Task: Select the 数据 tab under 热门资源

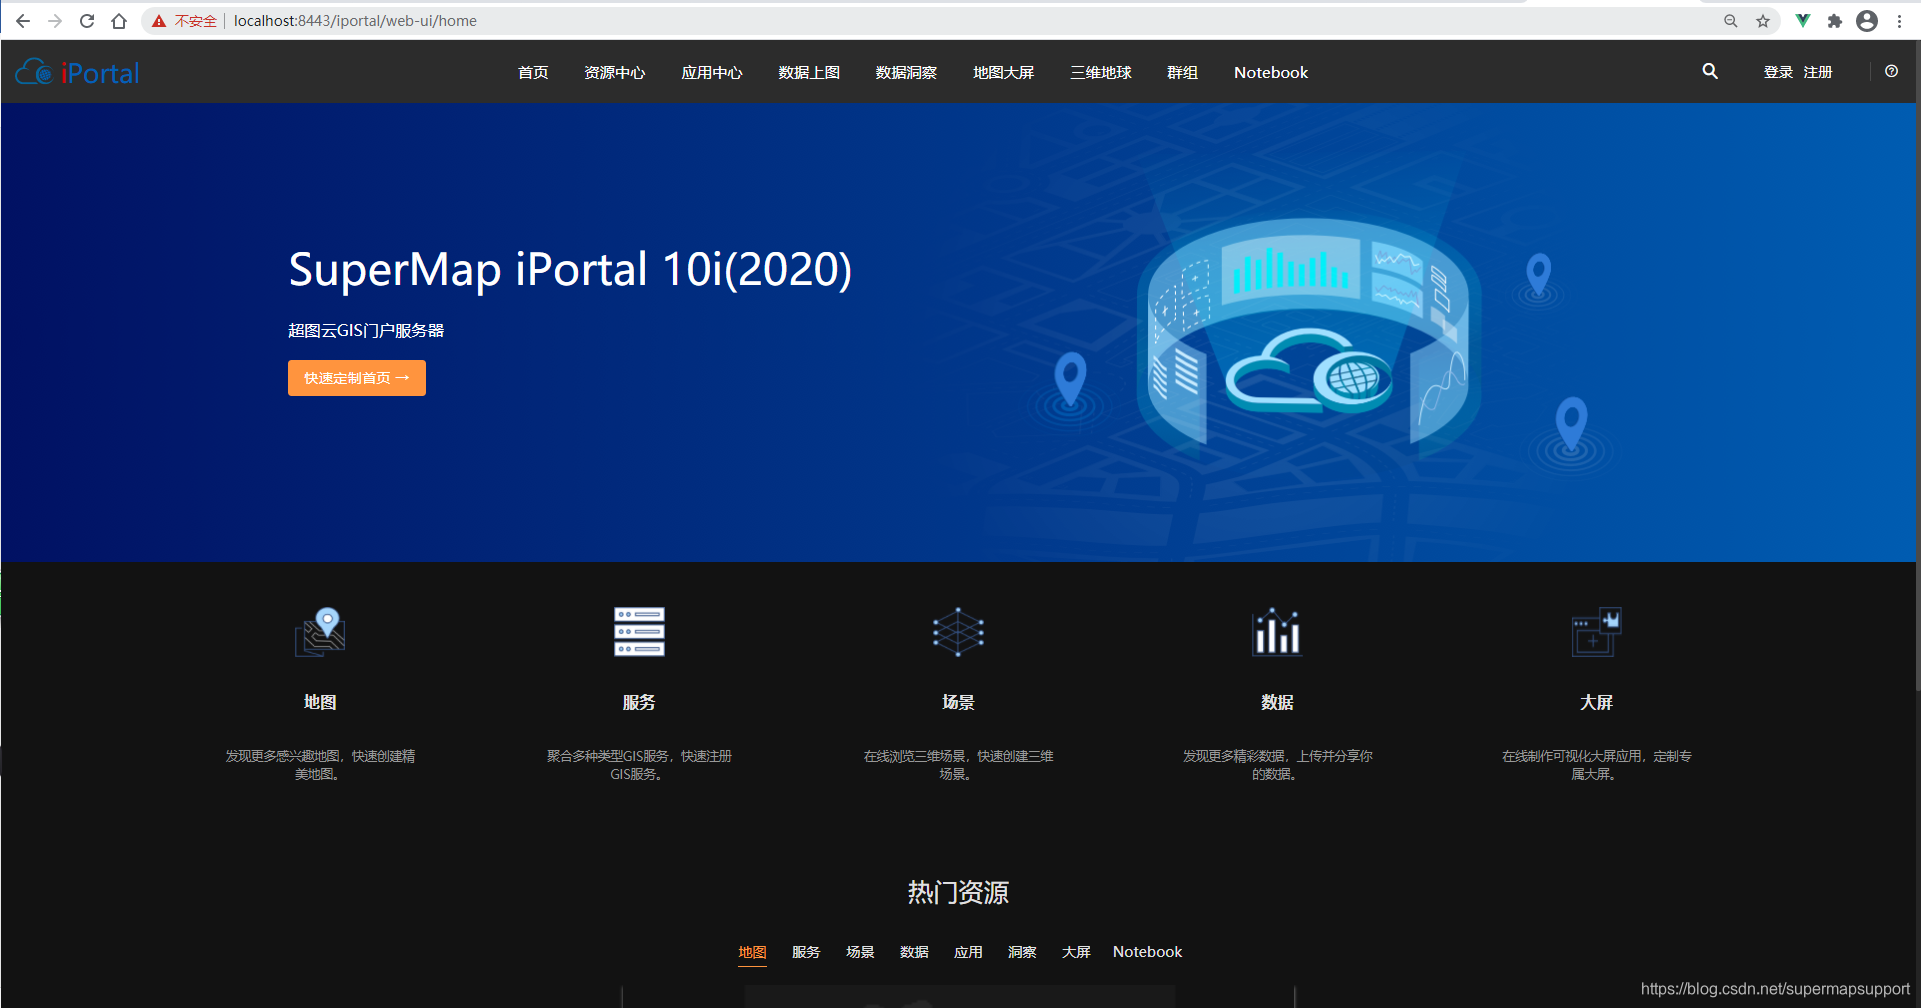Action: (914, 952)
